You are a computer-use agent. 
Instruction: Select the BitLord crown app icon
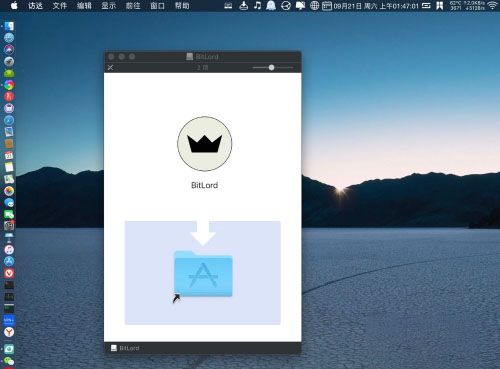point(204,144)
